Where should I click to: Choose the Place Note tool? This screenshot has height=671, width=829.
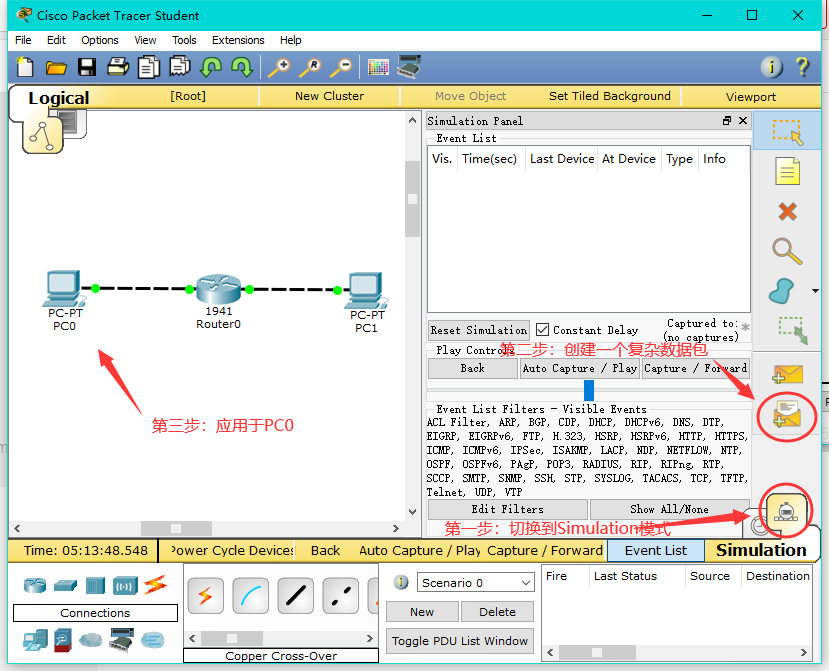787,171
